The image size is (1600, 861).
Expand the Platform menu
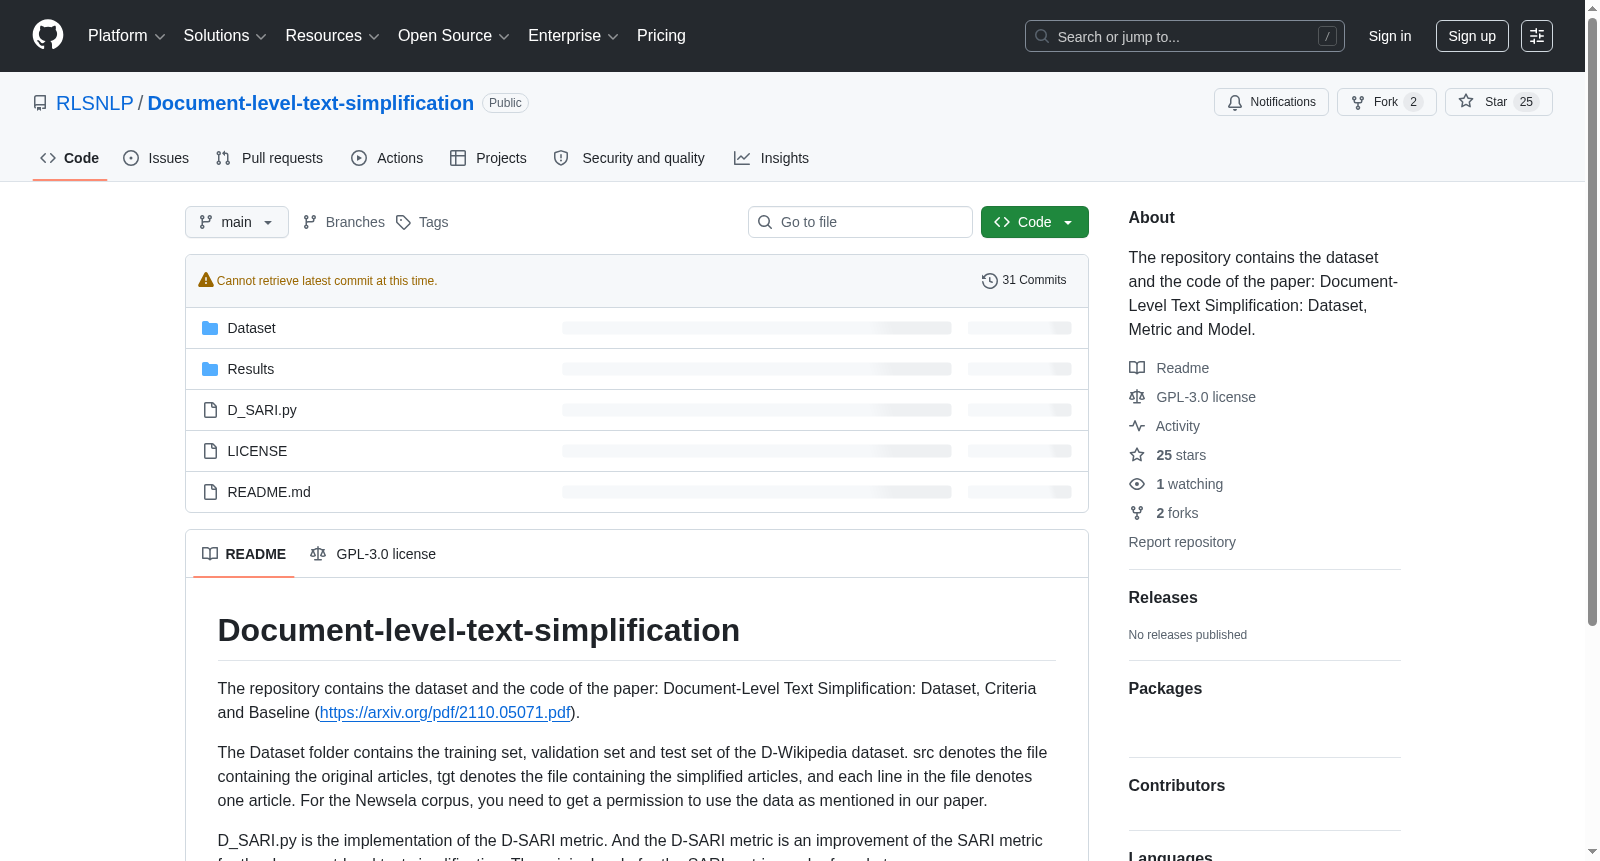127,36
